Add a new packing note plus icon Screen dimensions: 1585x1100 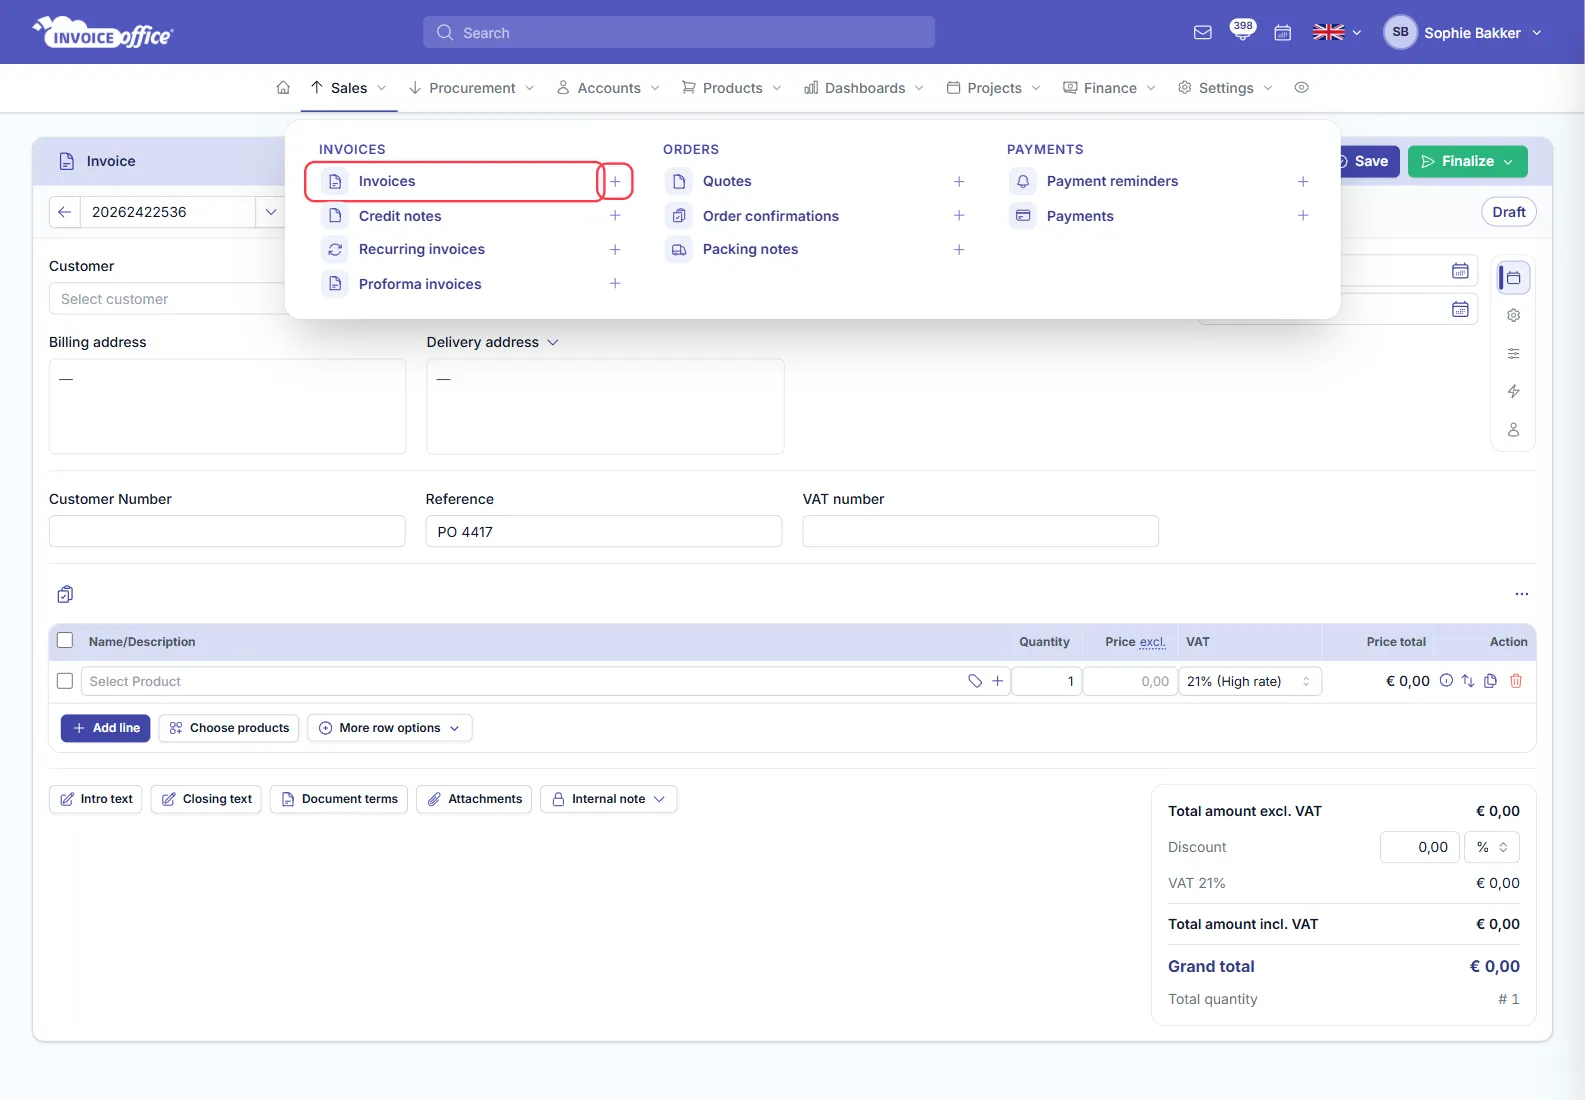coord(959,249)
